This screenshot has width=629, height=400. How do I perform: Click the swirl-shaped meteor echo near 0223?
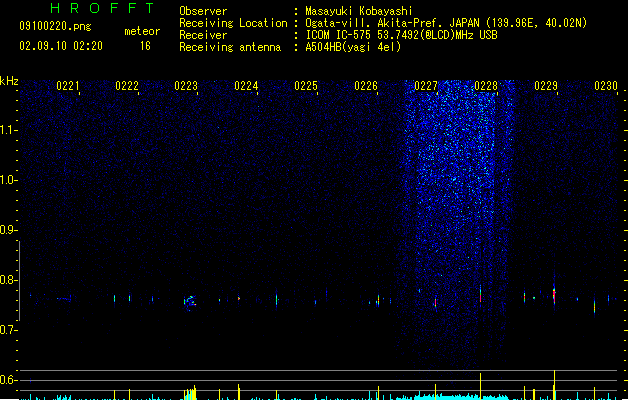[190, 301]
